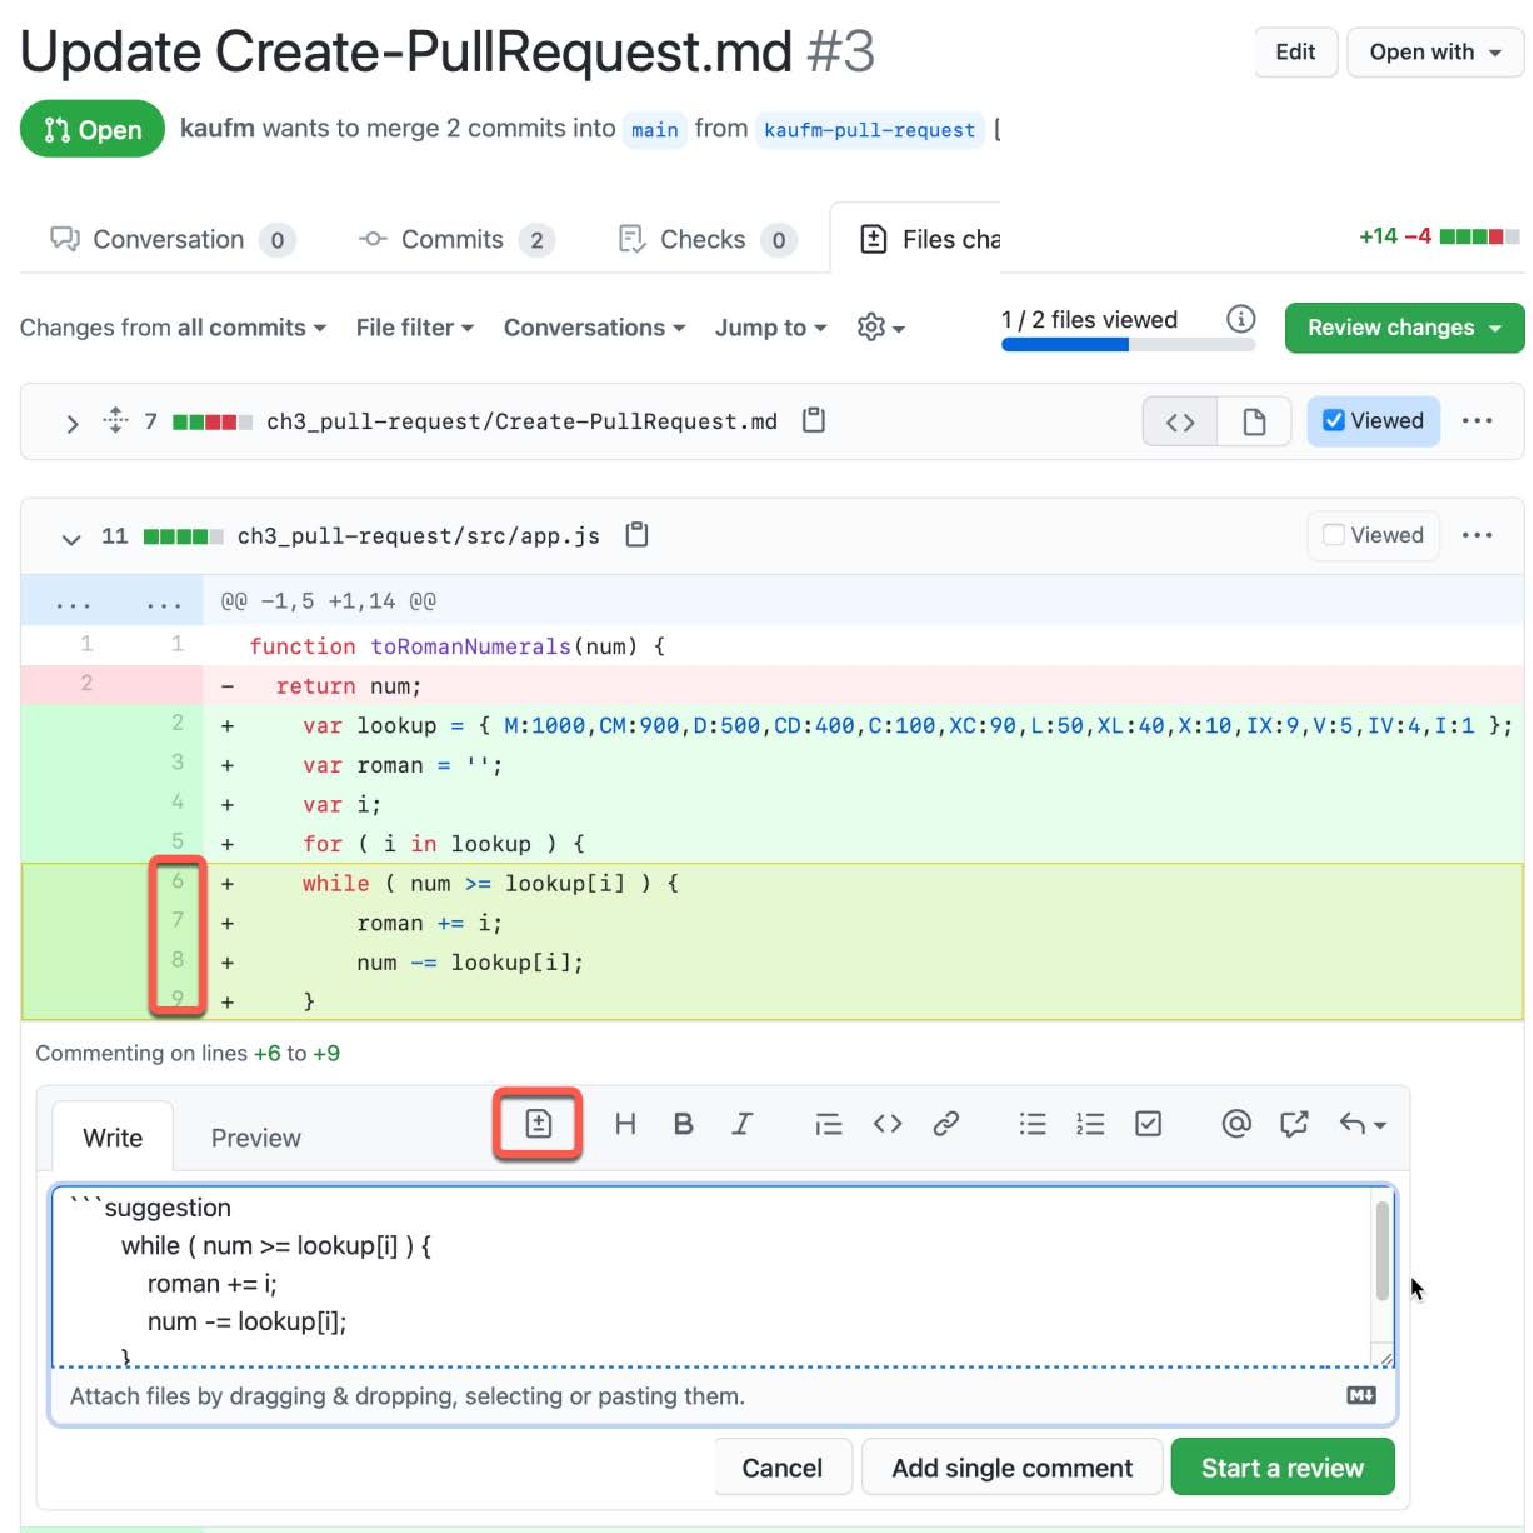
Task: Open Changes from all commits dropdown
Action: [173, 327]
